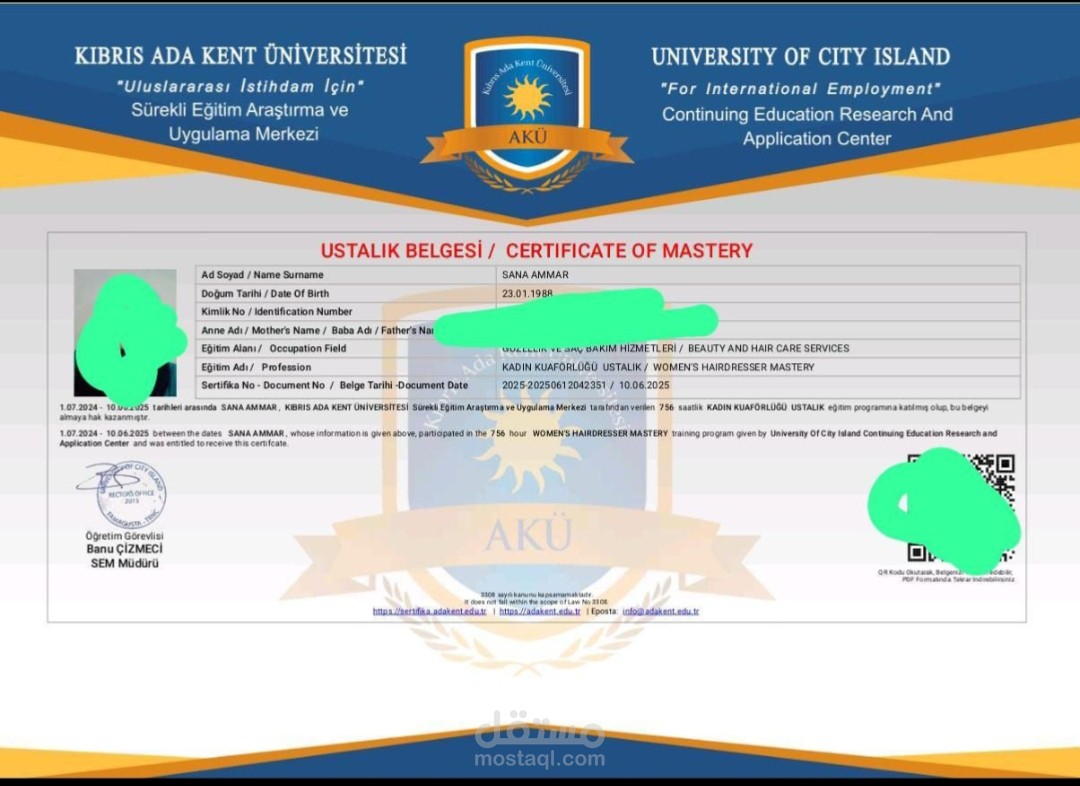Select "Continuing Education Research And Application Center" text
Viewport: 1080px width, 786px height.
[x=807, y=127]
